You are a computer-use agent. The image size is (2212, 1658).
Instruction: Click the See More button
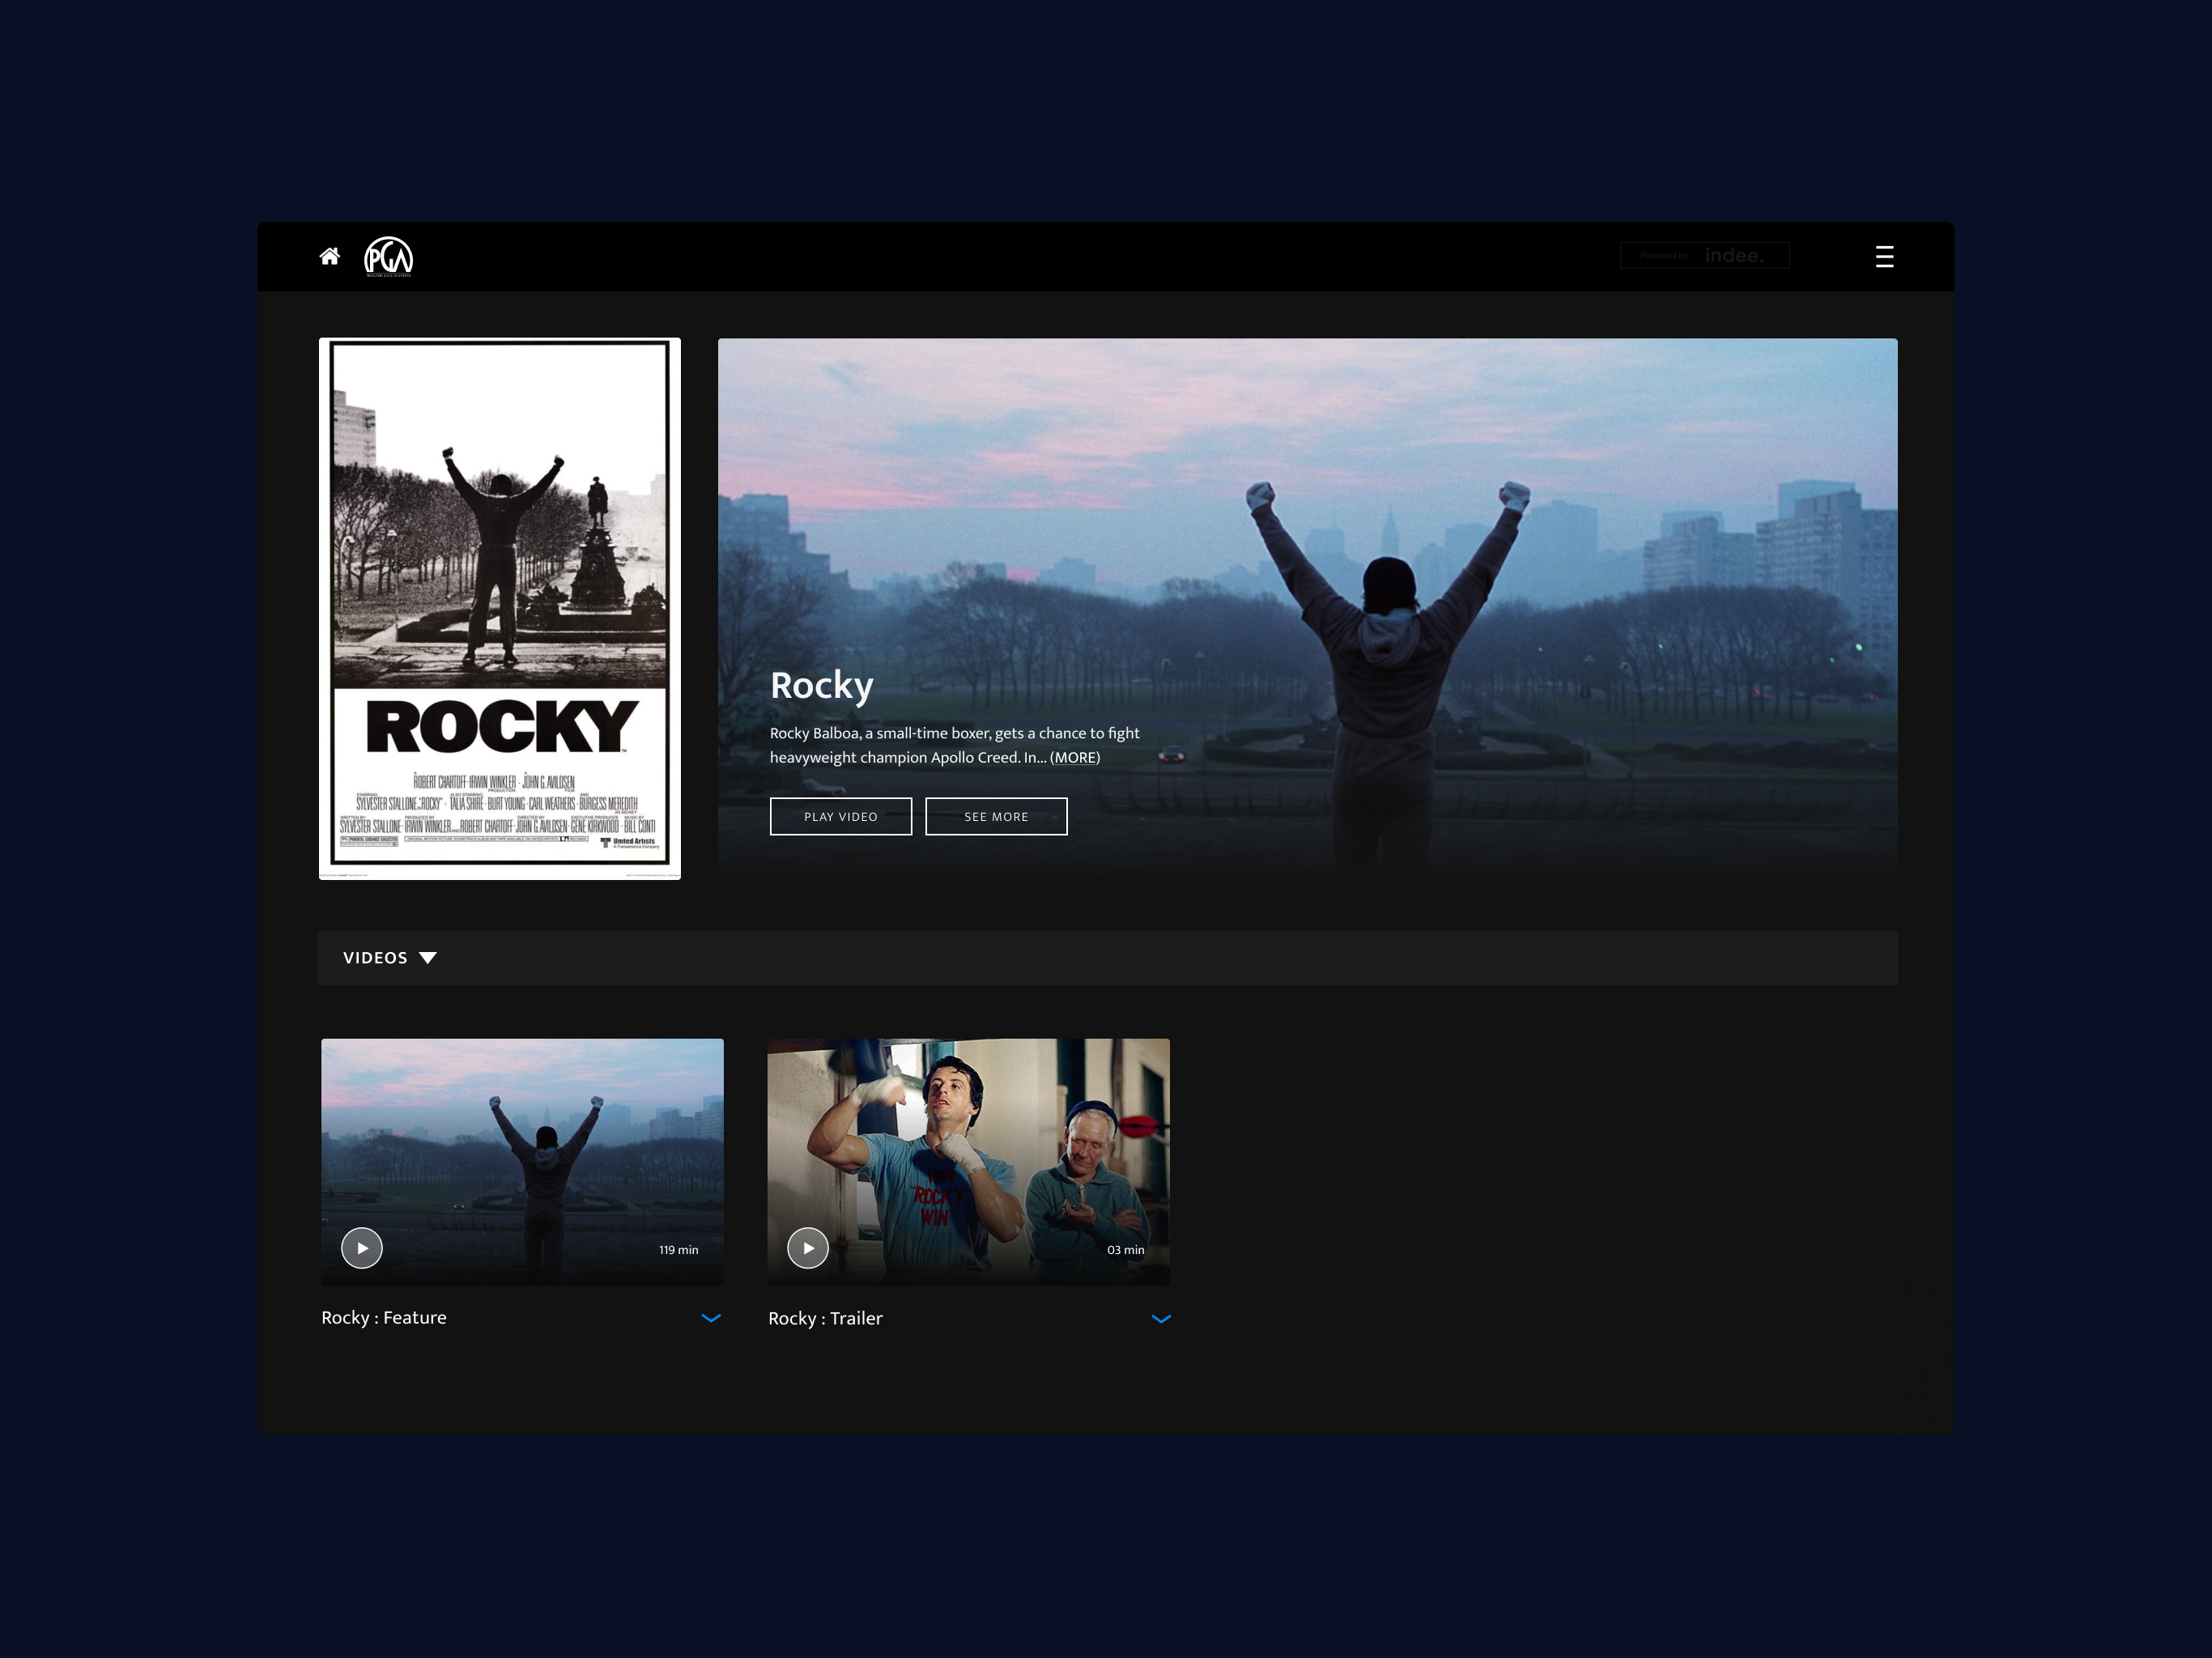click(996, 816)
